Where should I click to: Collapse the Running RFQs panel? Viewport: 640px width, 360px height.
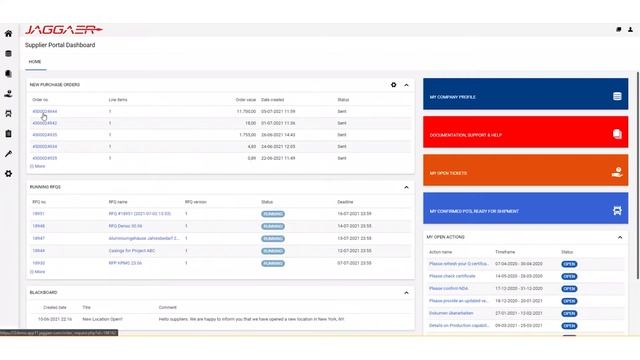407,187
